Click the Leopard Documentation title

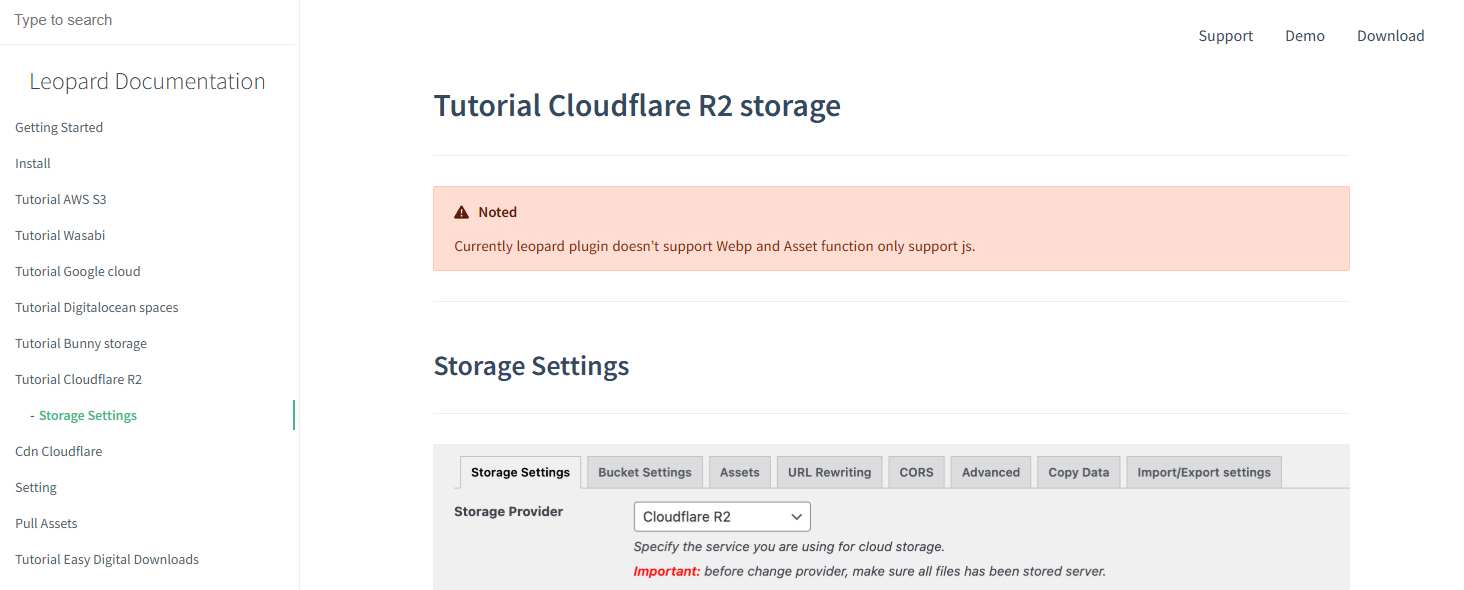(147, 82)
